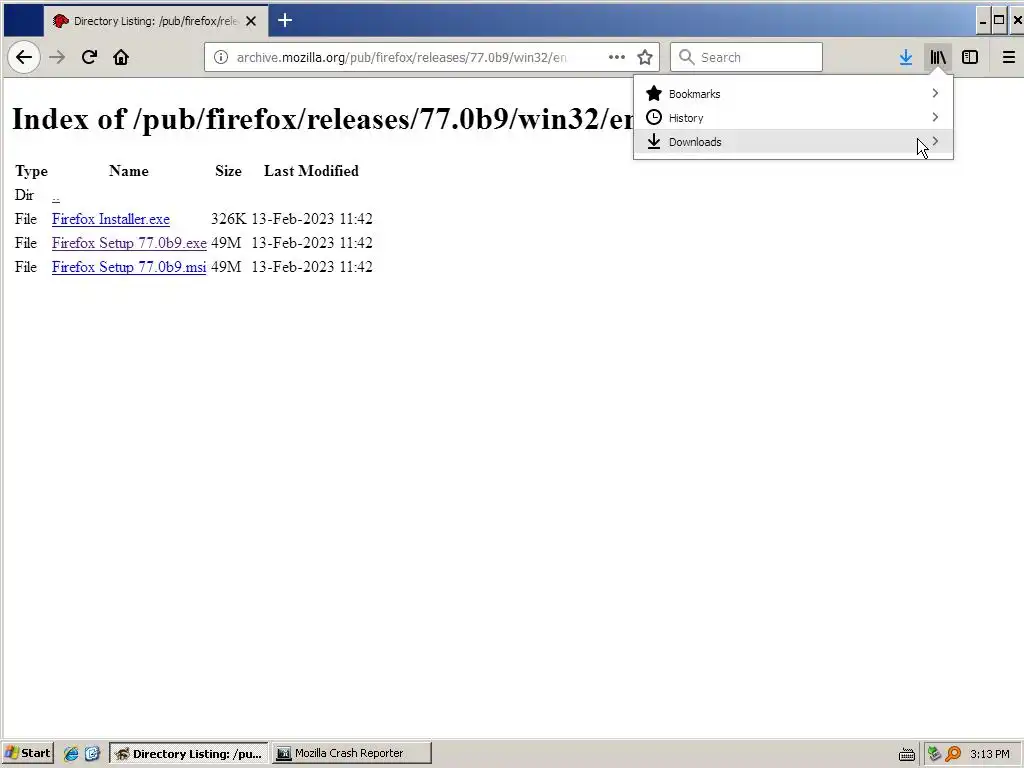The width and height of the screenshot is (1024, 768).
Task: Click the Bookmarks star icon in menu
Action: click(654, 93)
